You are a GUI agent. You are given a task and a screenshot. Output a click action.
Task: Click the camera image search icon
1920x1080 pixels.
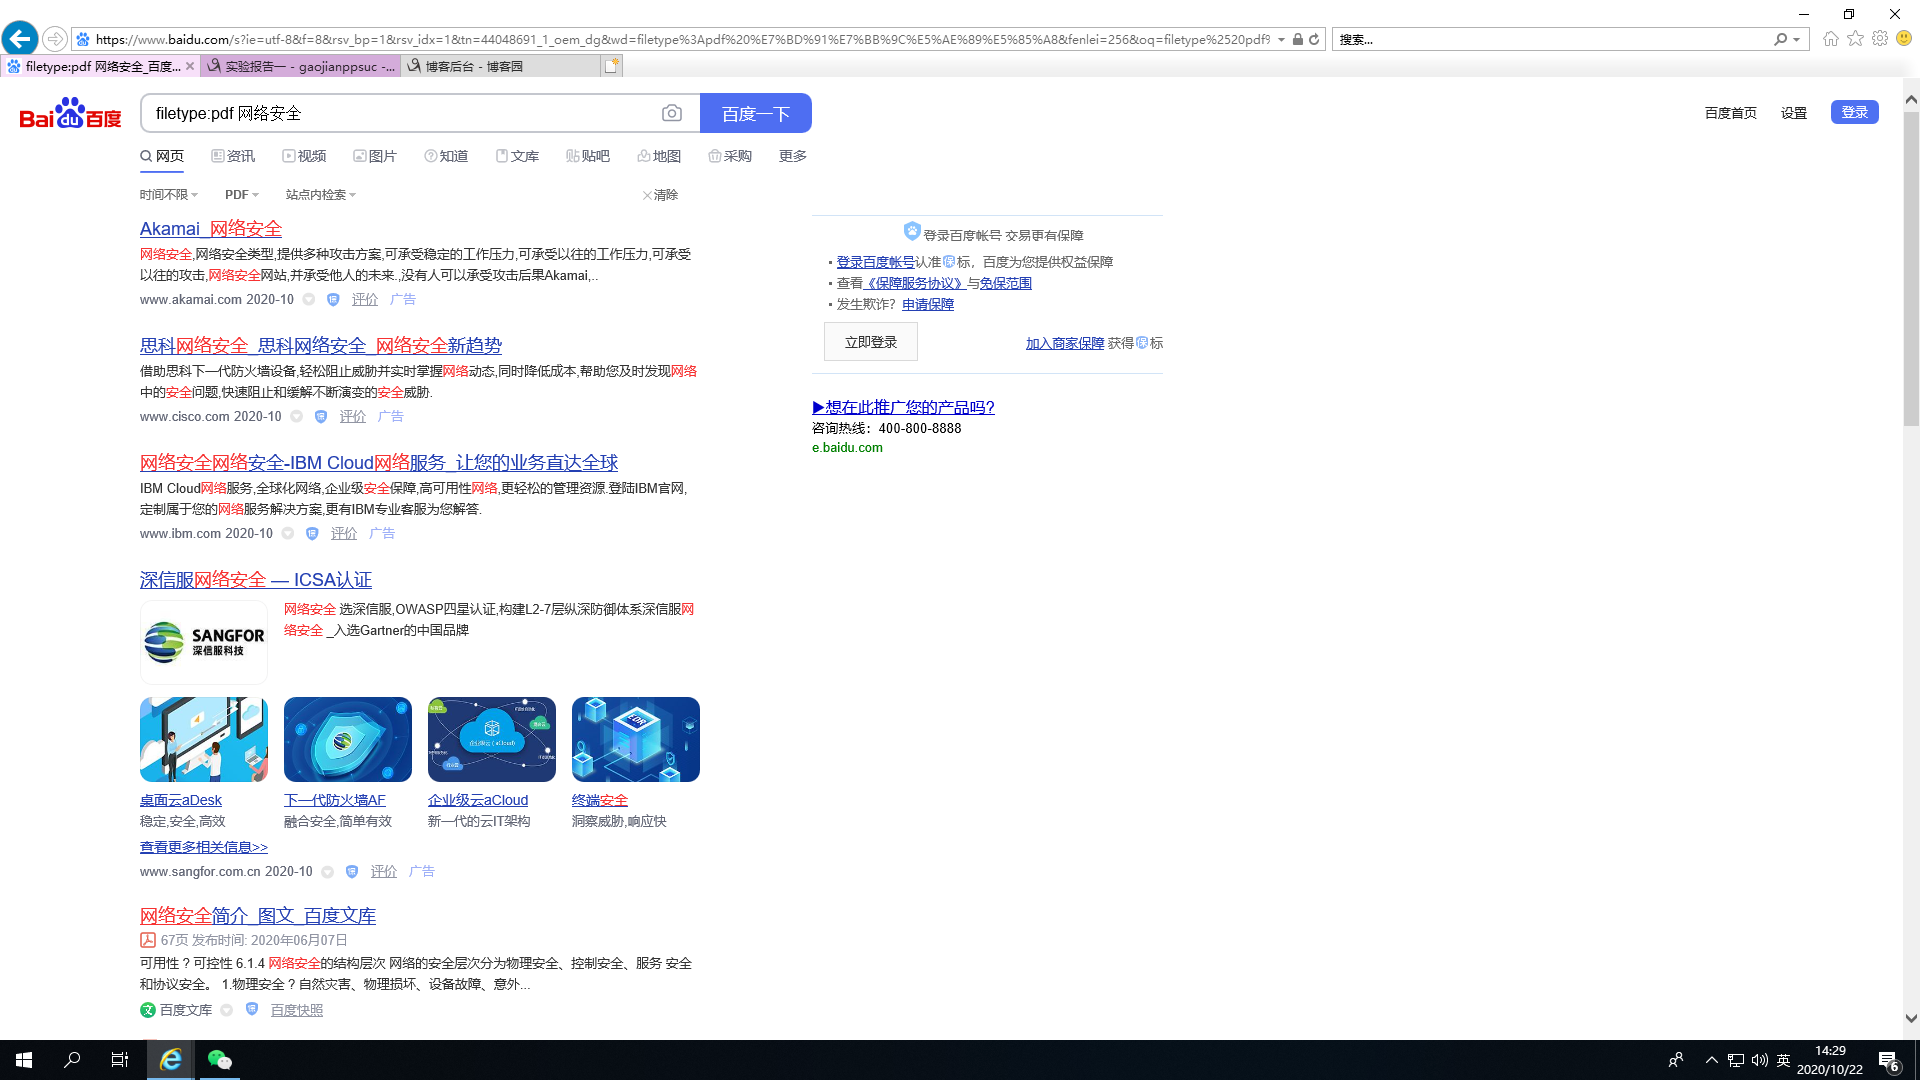point(672,114)
